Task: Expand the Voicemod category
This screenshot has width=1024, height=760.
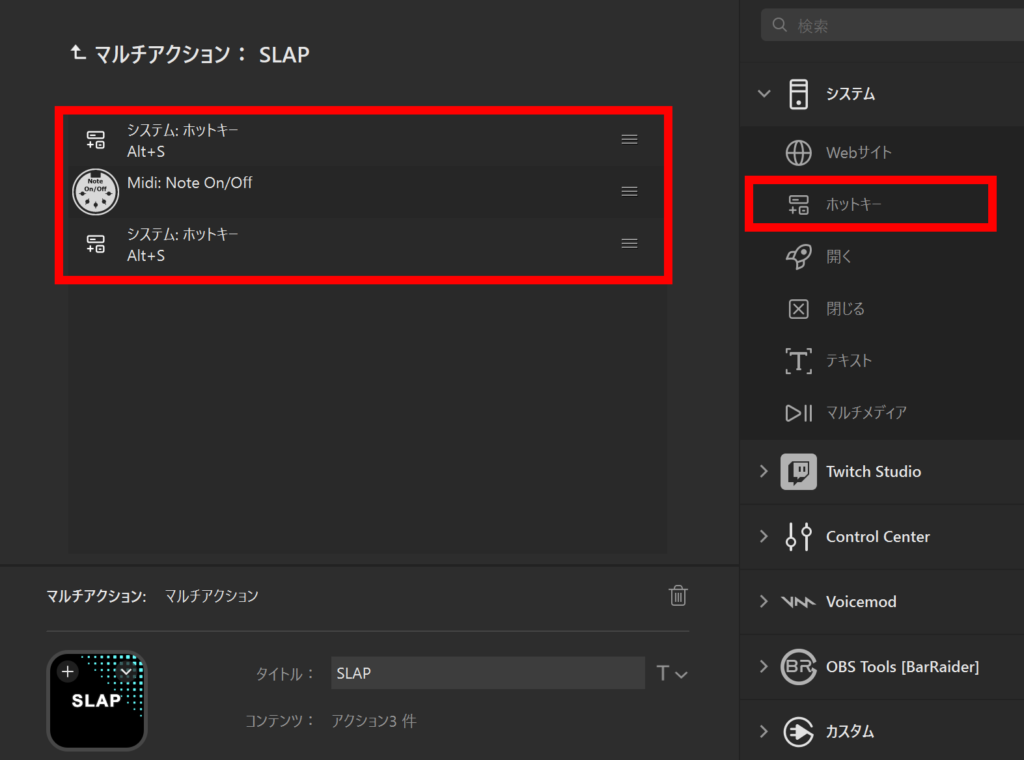Action: coord(765,601)
